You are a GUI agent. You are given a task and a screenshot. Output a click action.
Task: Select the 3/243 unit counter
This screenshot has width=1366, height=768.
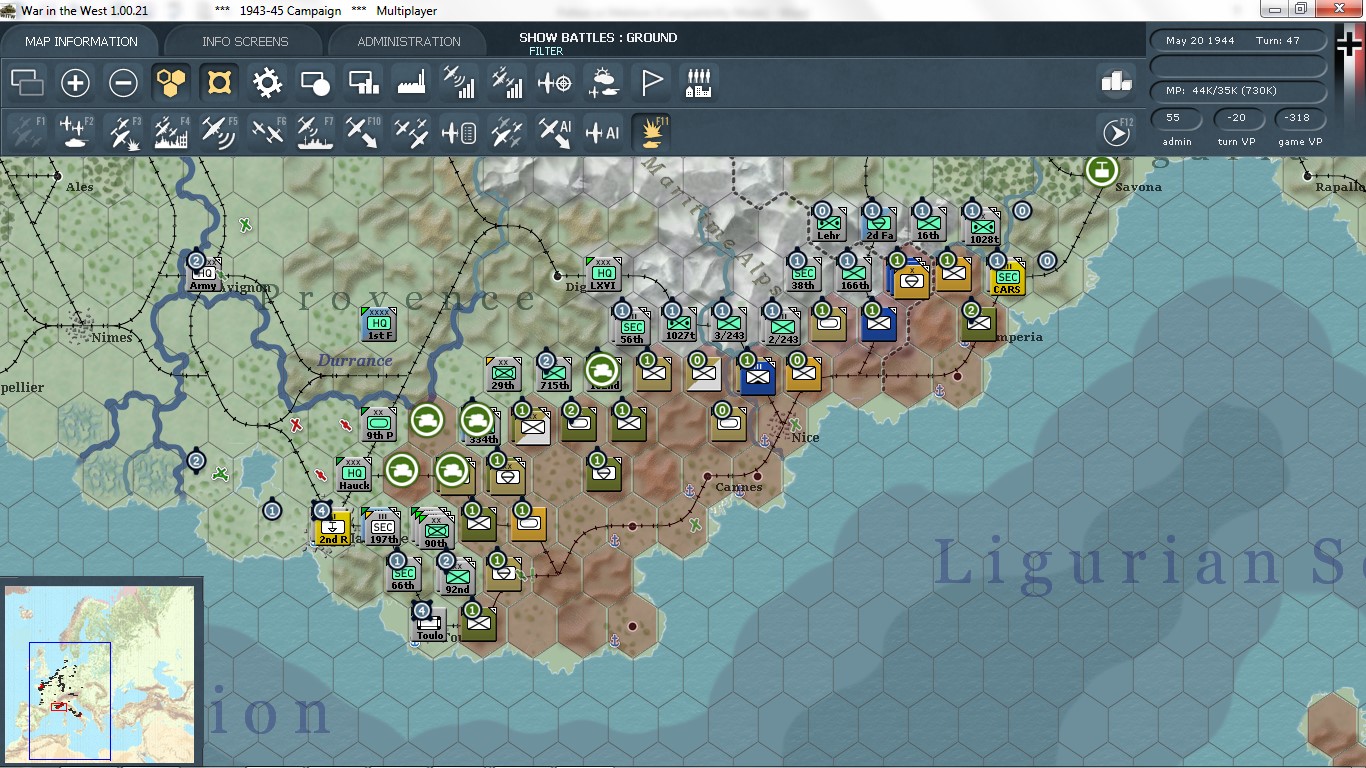coord(729,324)
